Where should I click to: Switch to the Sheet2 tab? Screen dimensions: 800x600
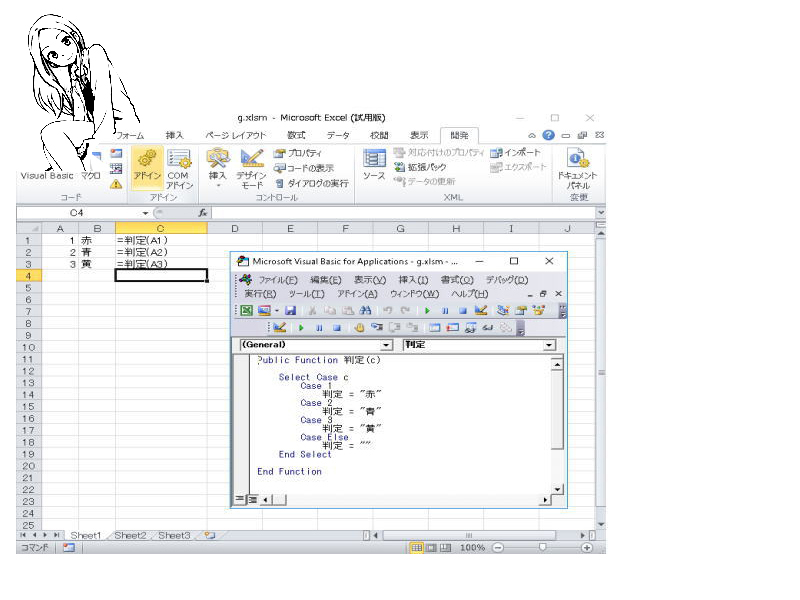130,536
